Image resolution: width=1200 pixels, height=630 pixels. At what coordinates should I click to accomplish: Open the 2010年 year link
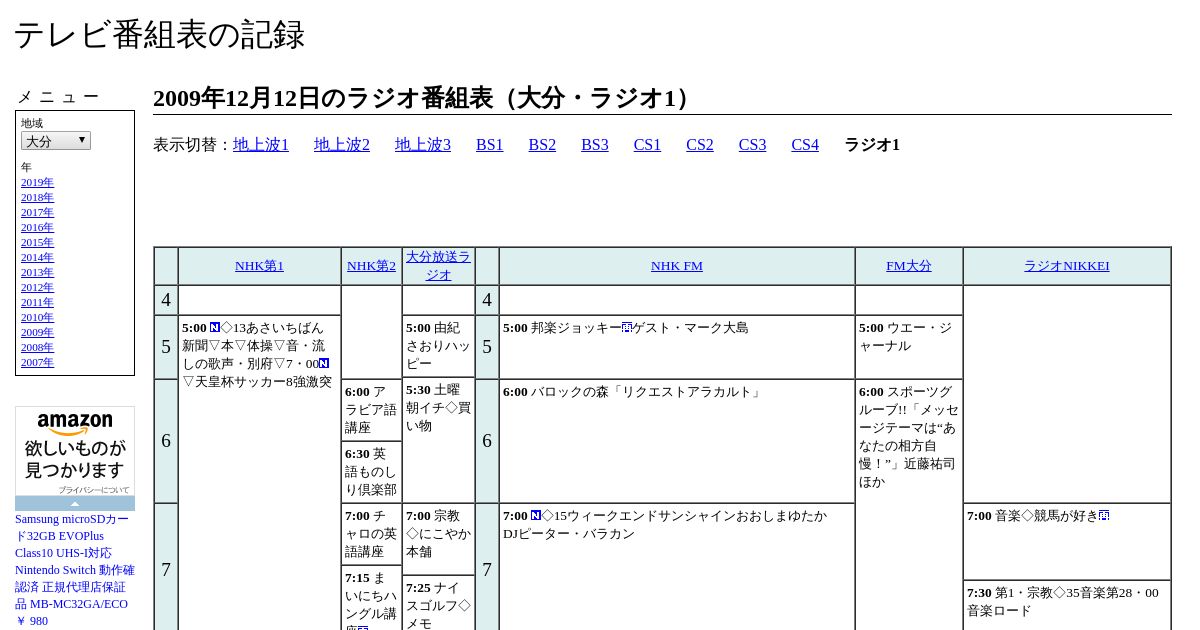[37, 318]
